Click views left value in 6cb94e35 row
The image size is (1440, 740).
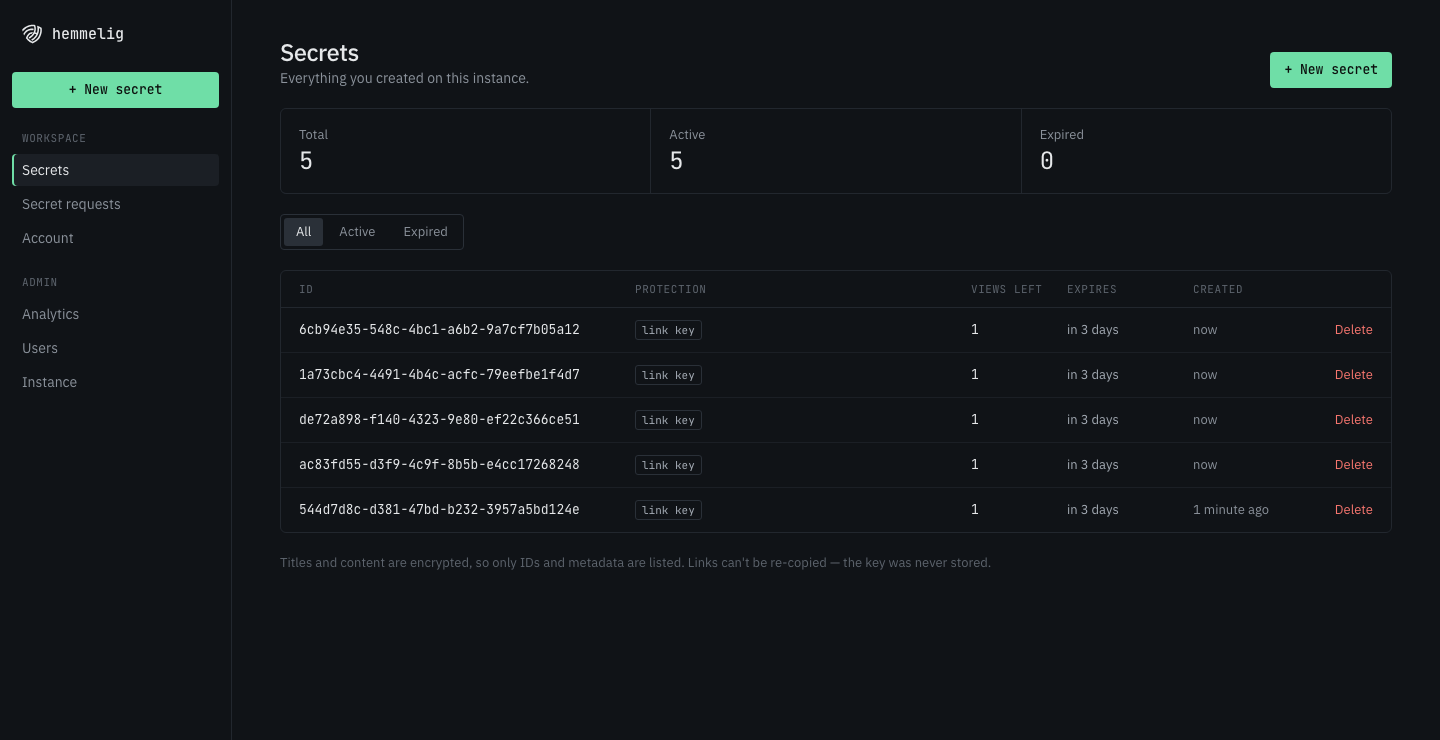click(x=975, y=330)
